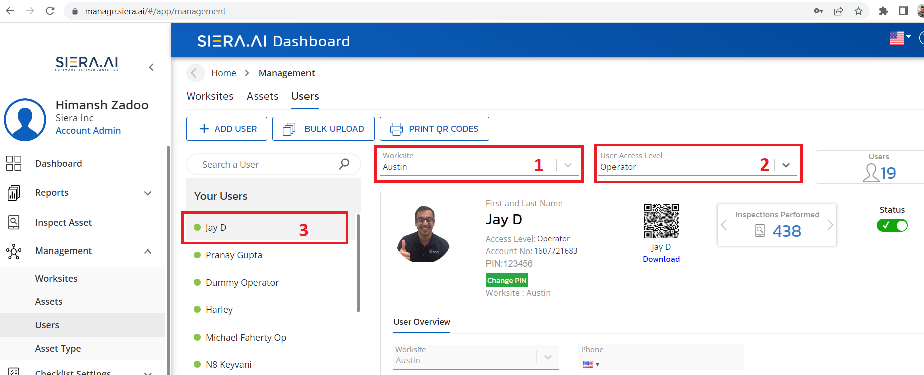
Task: Open saved passwords key icon
Action: pyautogui.click(x=819, y=11)
